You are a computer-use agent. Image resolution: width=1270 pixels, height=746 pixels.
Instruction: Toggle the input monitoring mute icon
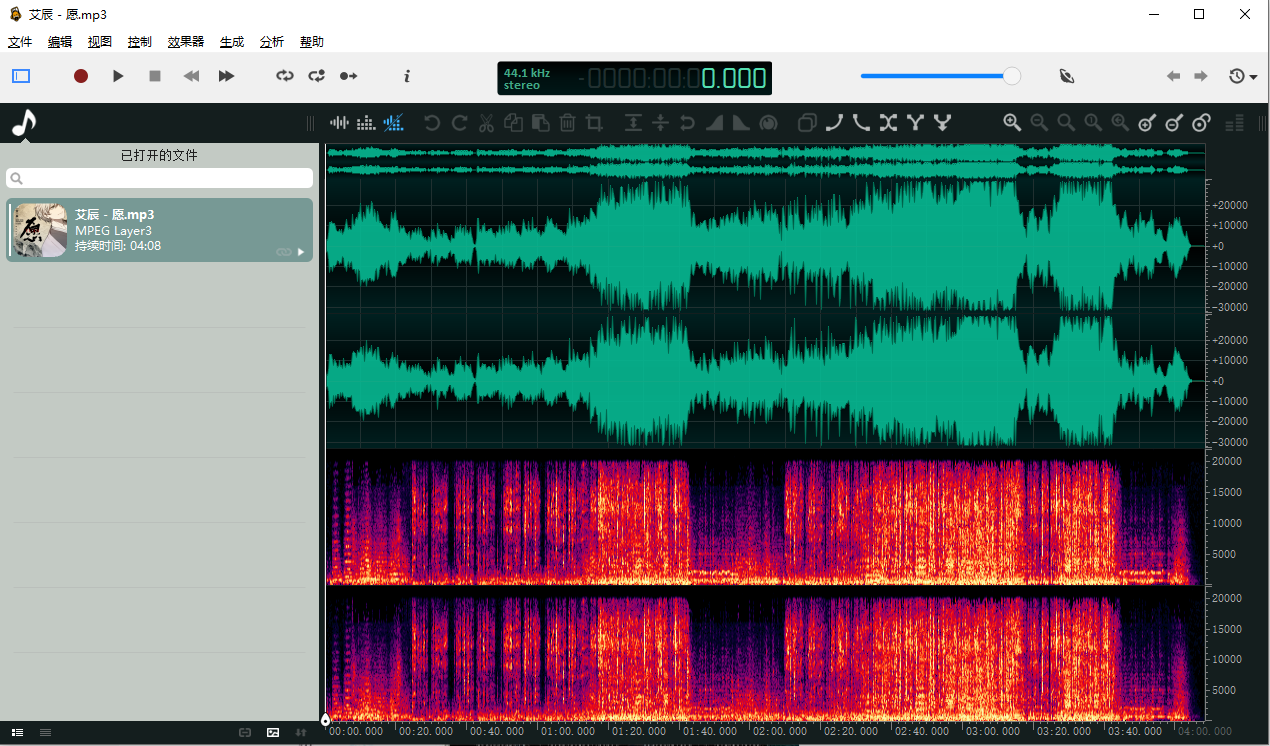[x=1067, y=76]
